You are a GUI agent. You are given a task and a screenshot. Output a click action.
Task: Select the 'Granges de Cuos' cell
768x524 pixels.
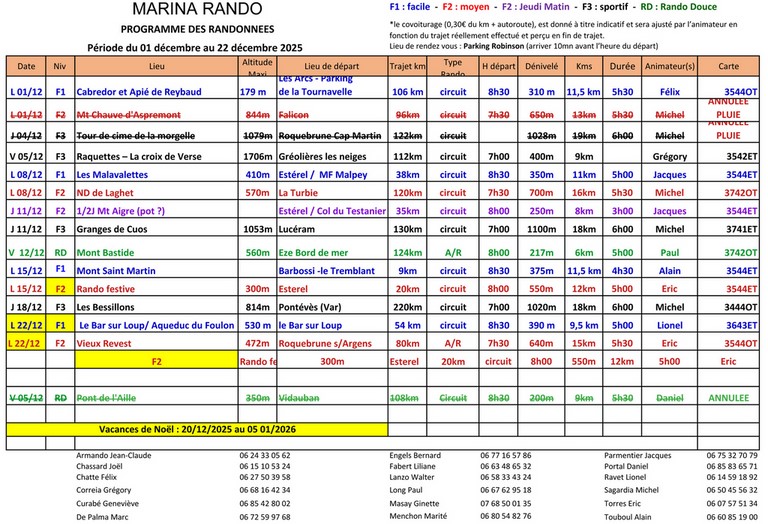point(113,228)
